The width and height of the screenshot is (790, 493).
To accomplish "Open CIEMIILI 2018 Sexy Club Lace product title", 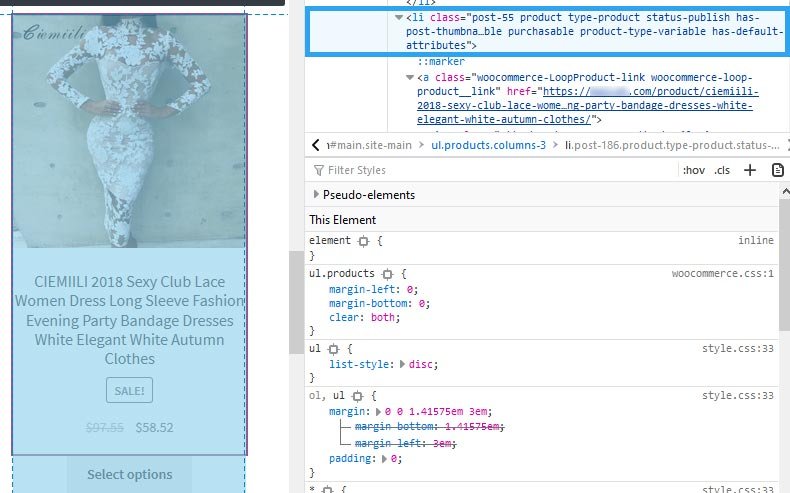I will point(129,320).
